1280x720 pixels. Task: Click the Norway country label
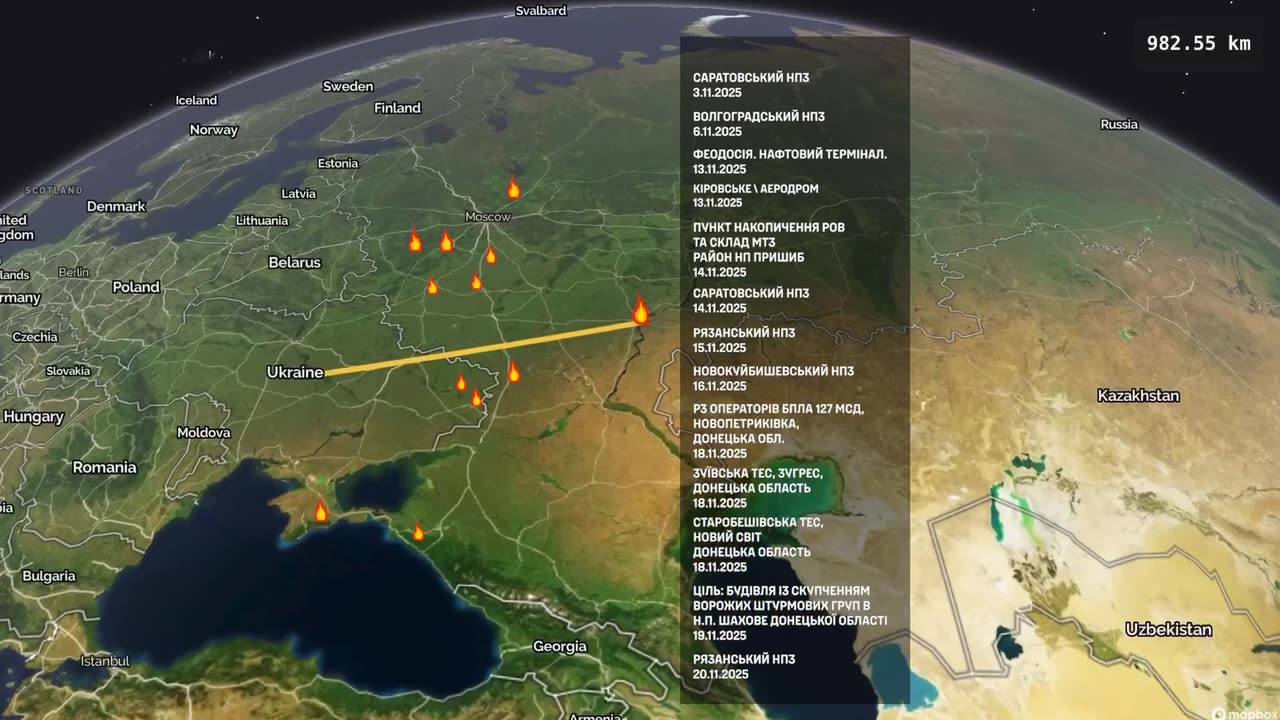(x=214, y=130)
